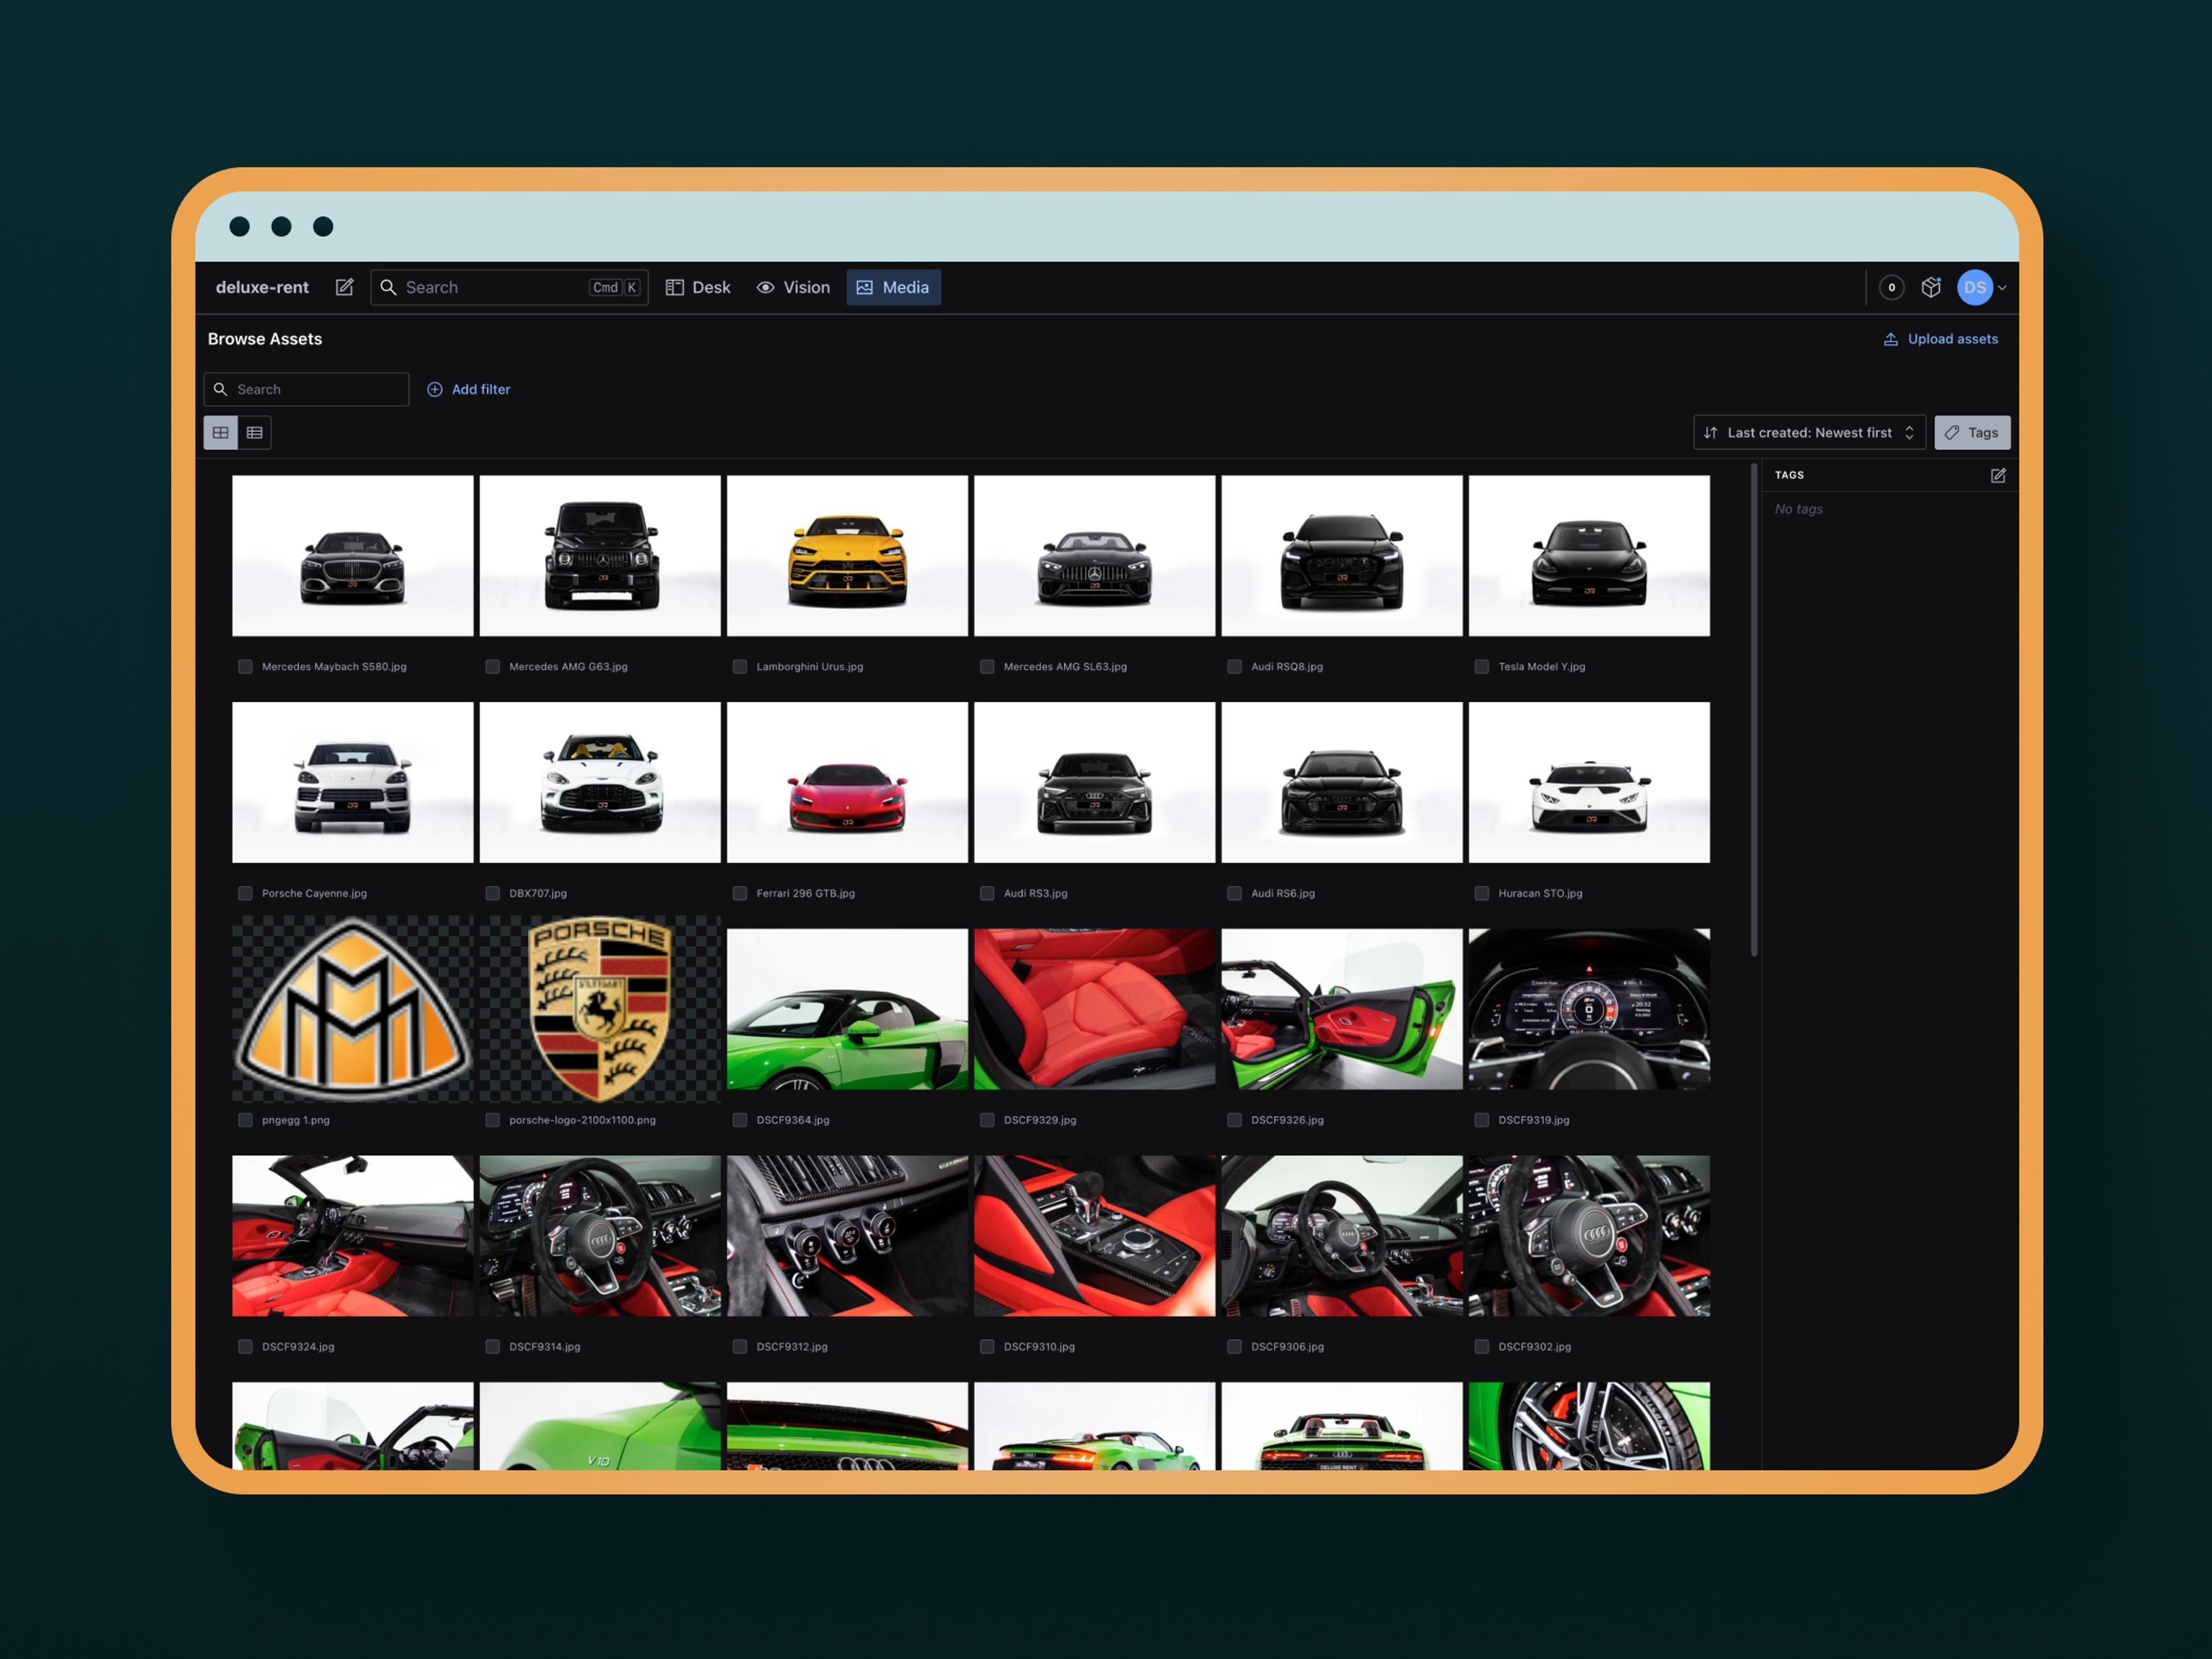Tick the Porsche Cayenne.jpg checkbox
The width and height of the screenshot is (2212, 1659).
[245, 893]
